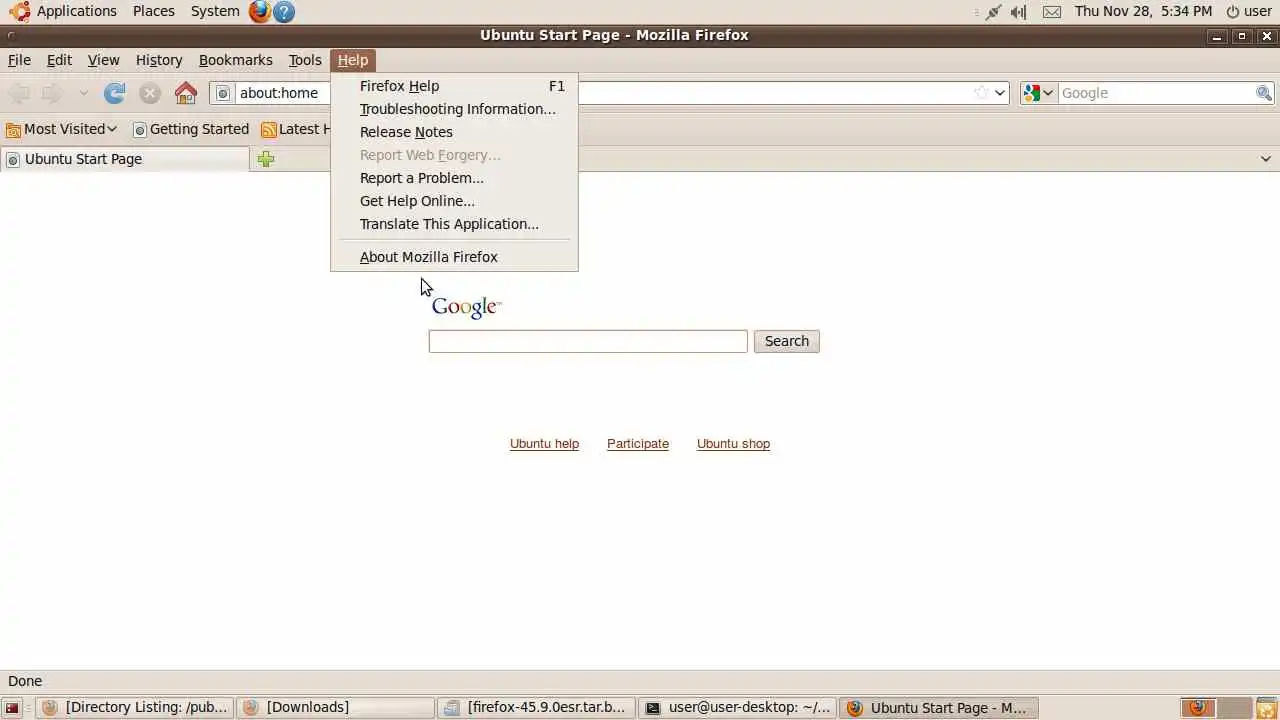Open the Getting Started bookmark
This screenshot has height=720, width=1280.
tap(191, 129)
